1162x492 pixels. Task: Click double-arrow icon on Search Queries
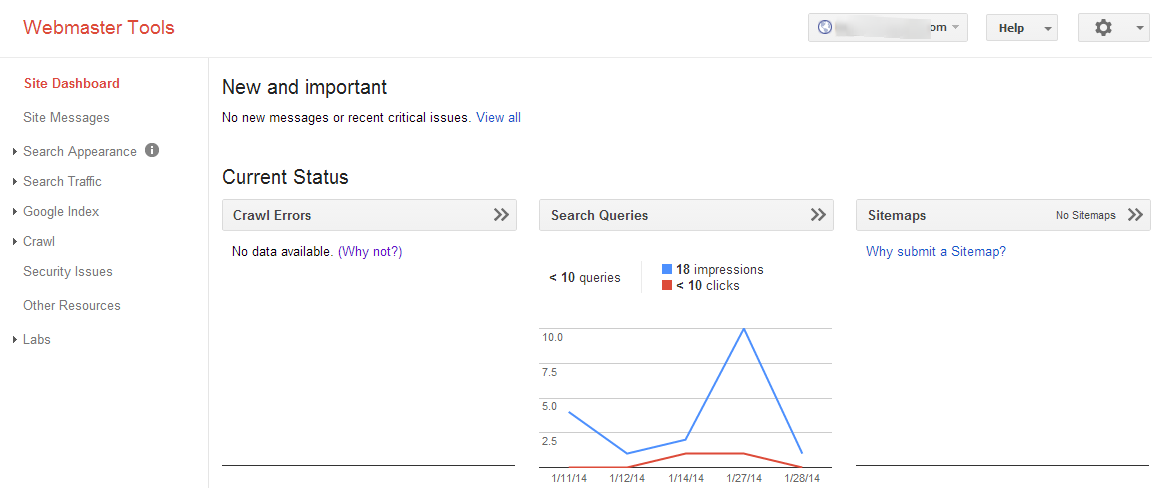[x=818, y=215]
